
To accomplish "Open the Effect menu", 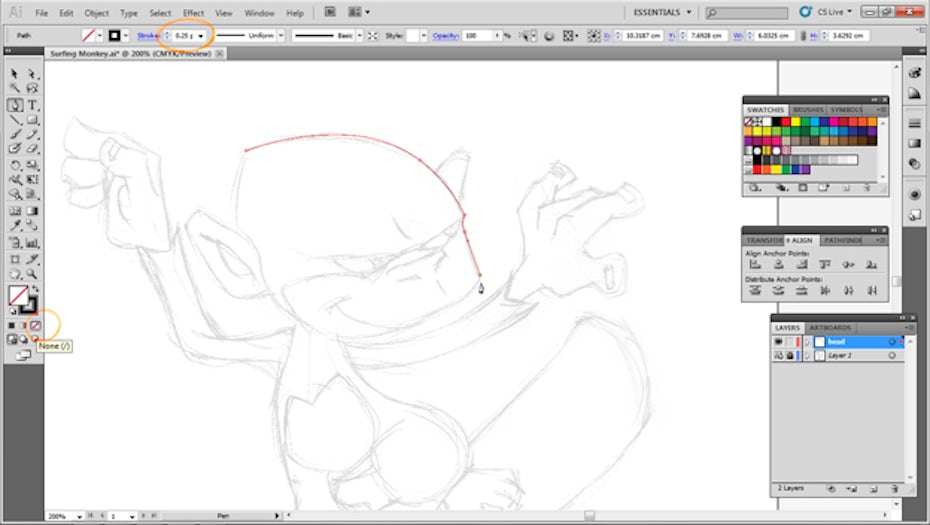I will pos(193,13).
